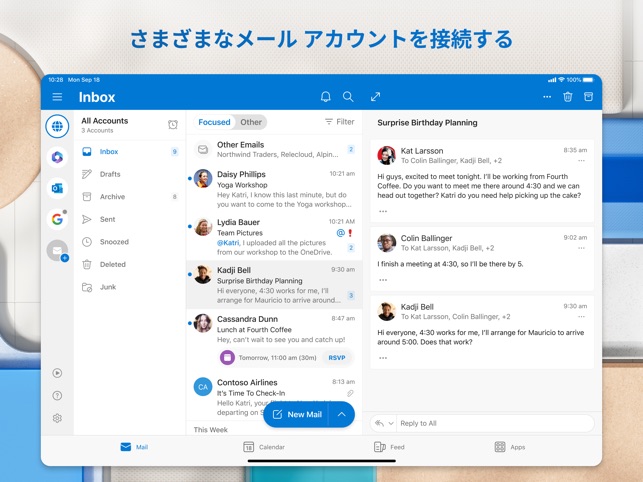Select the All Accounts globe icon
643x482 pixels.
(x=57, y=126)
